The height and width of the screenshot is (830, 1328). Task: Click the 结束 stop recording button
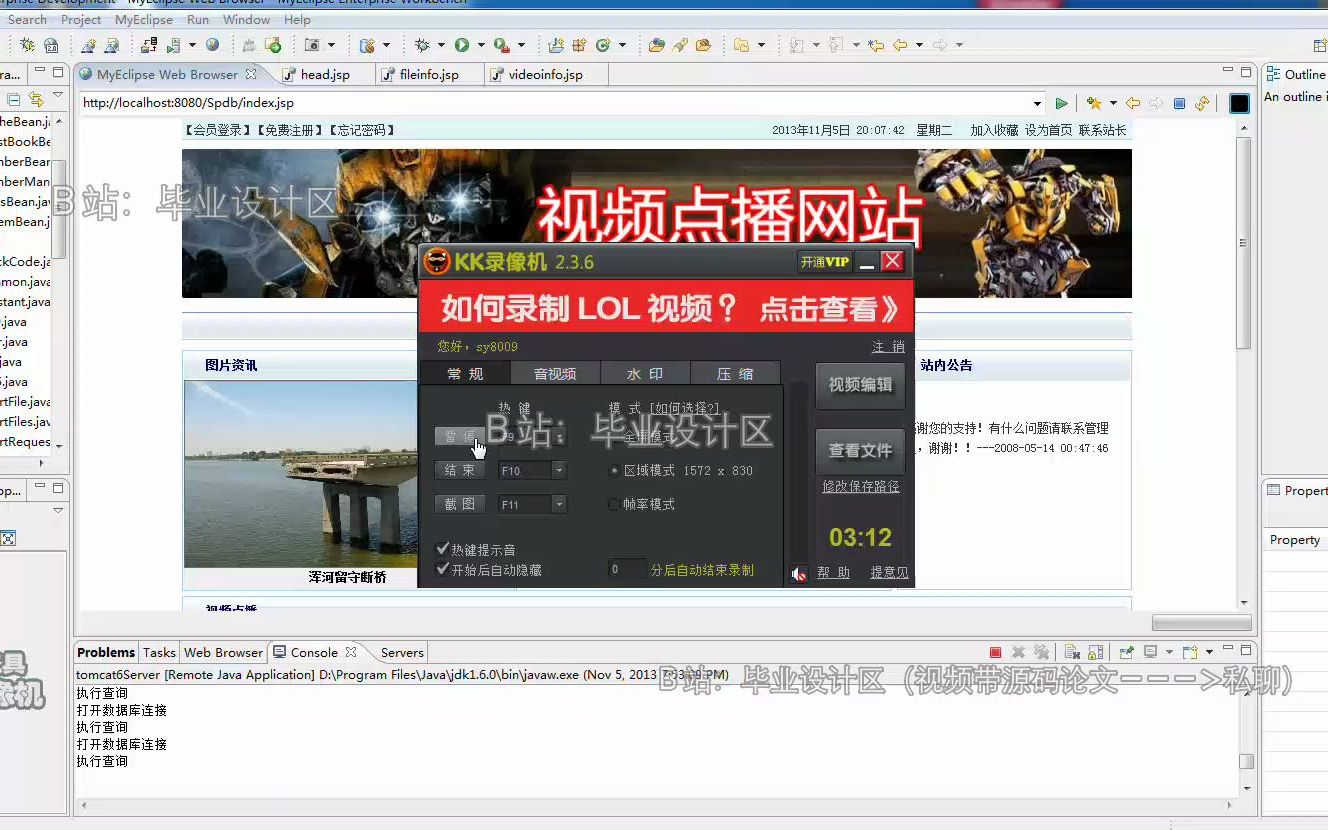[x=460, y=470]
